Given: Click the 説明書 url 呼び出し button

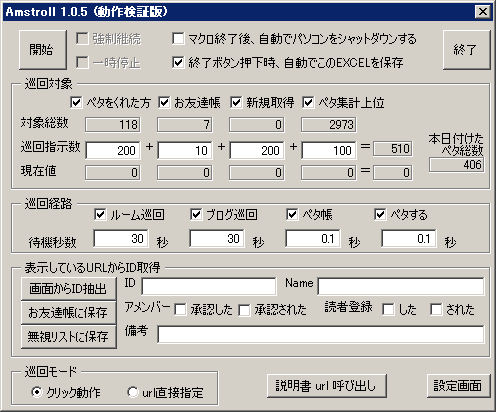Looking at the screenshot, I should (327, 386).
